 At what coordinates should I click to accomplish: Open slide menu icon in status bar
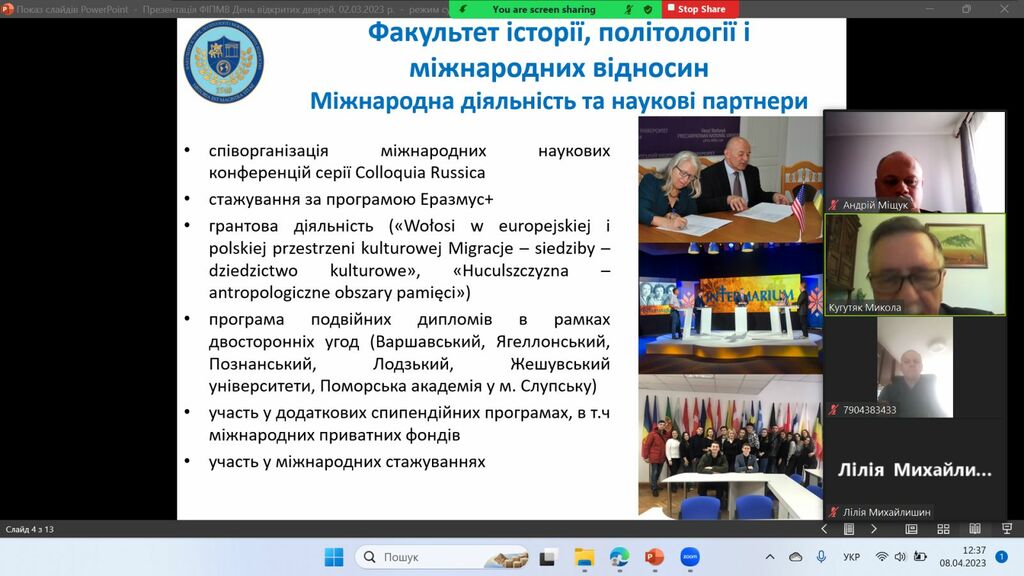[848, 529]
